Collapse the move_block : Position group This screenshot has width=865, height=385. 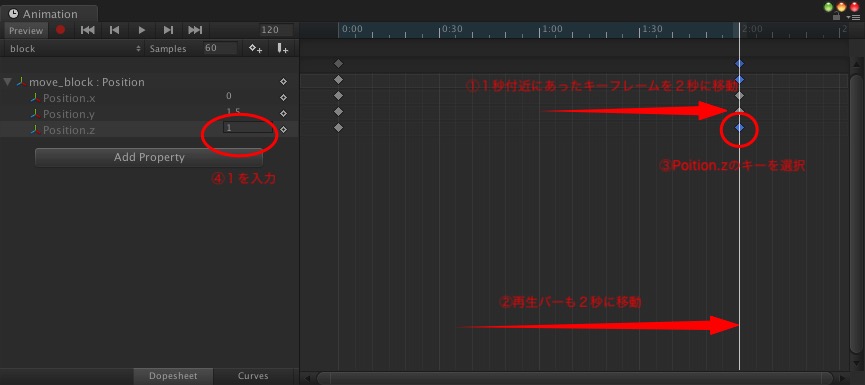pyautogui.click(x=7, y=82)
